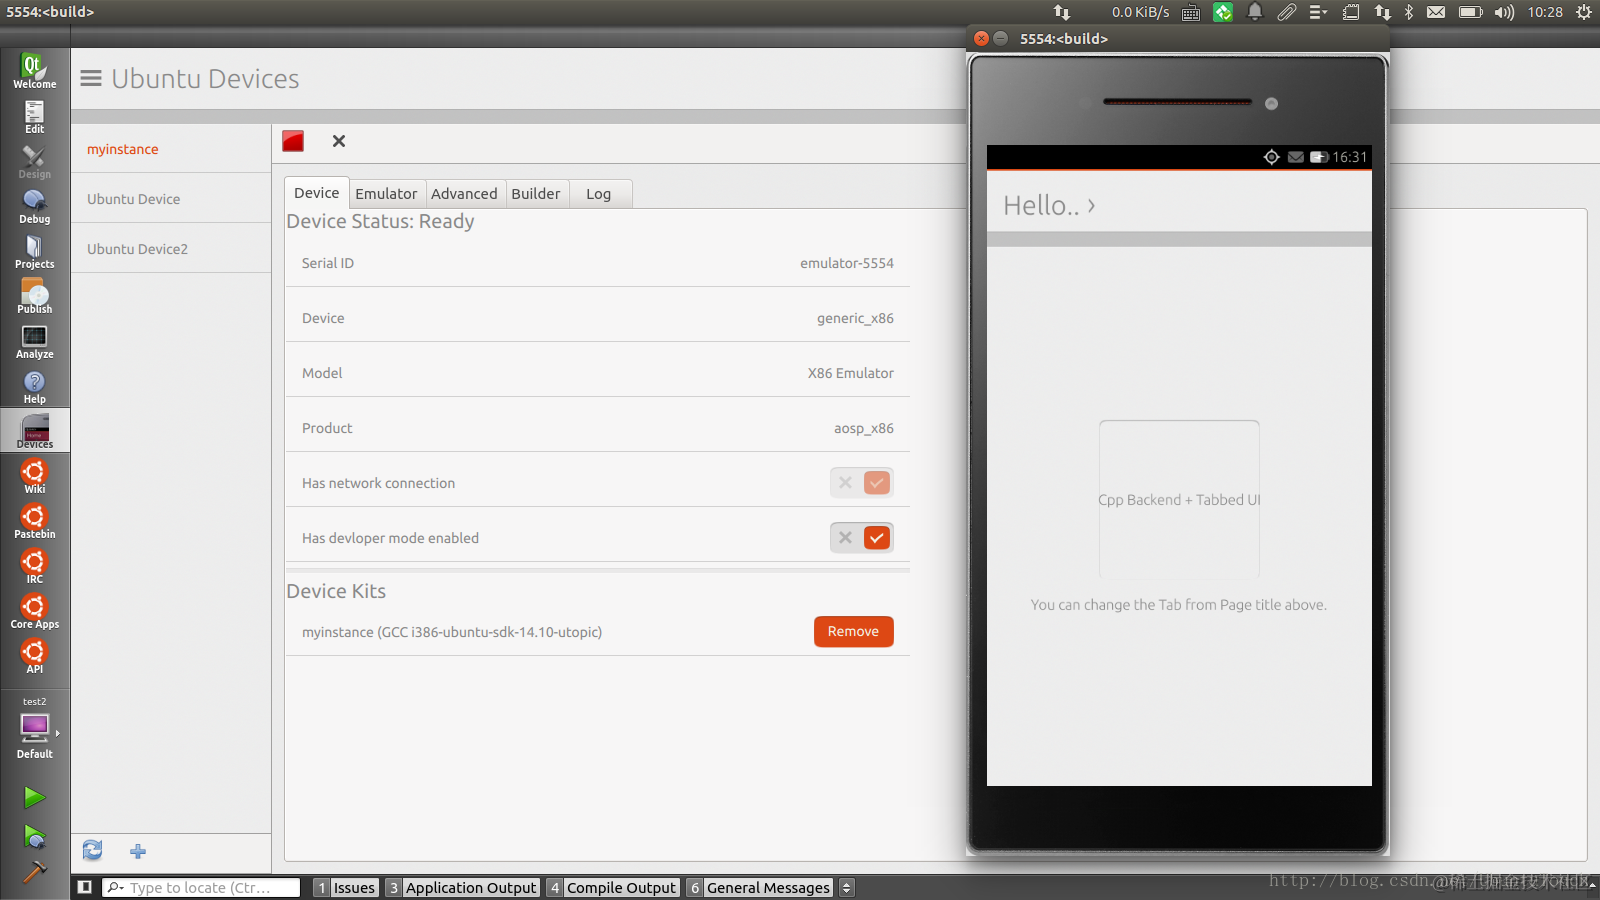
Task: Start debugging with run-debug icon
Action: point(34,836)
